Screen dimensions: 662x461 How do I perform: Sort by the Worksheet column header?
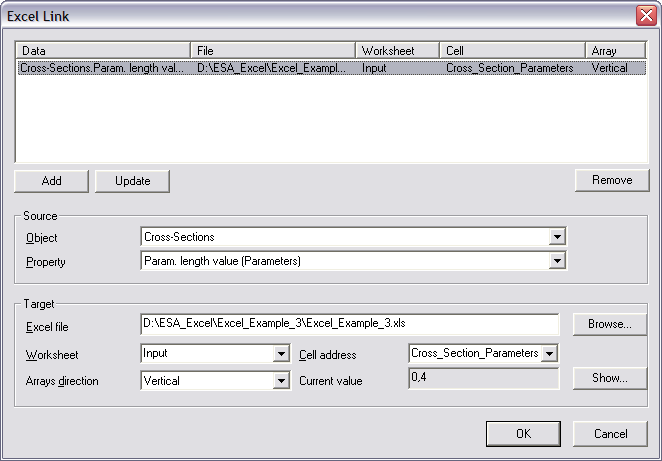pyautogui.click(x=398, y=51)
